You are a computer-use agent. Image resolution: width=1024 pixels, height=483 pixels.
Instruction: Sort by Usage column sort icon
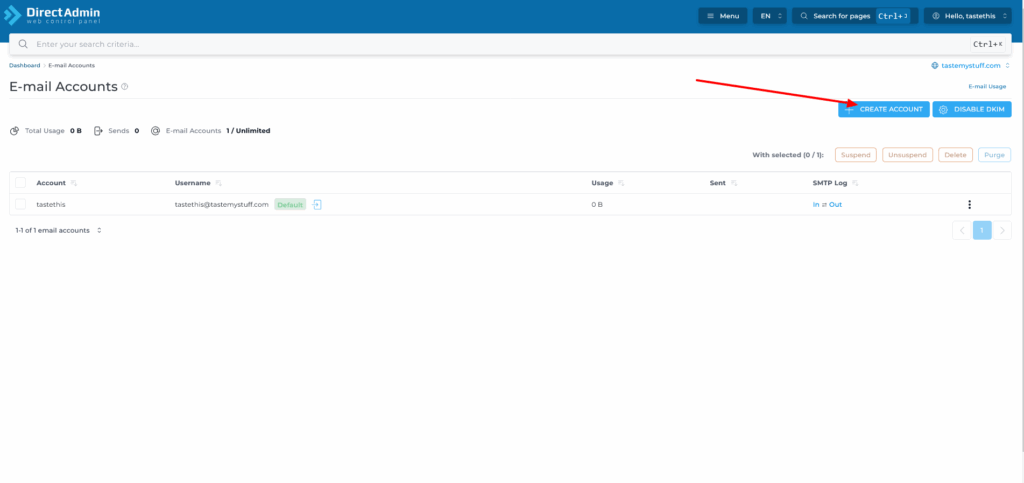click(x=621, y=184)
